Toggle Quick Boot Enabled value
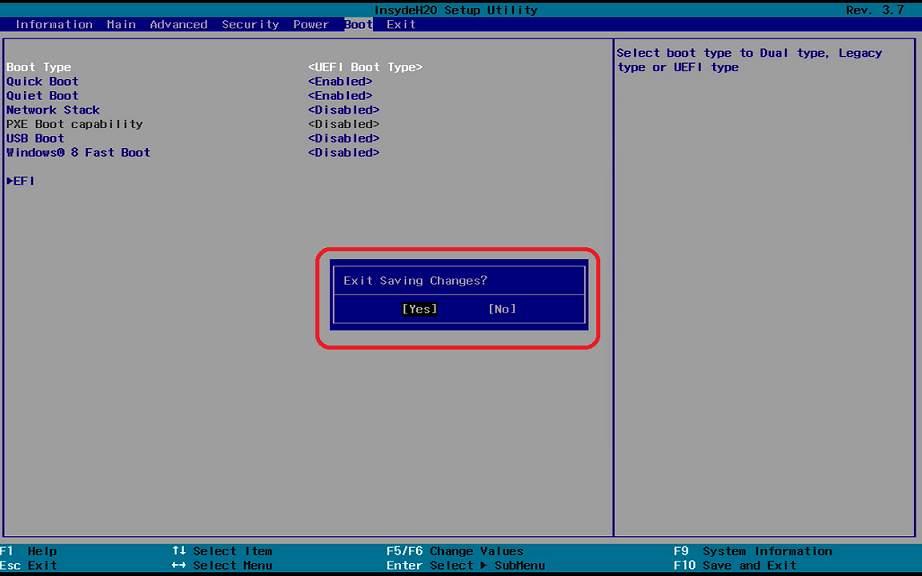This screenshot has height=576, width=922. [340, 82]
